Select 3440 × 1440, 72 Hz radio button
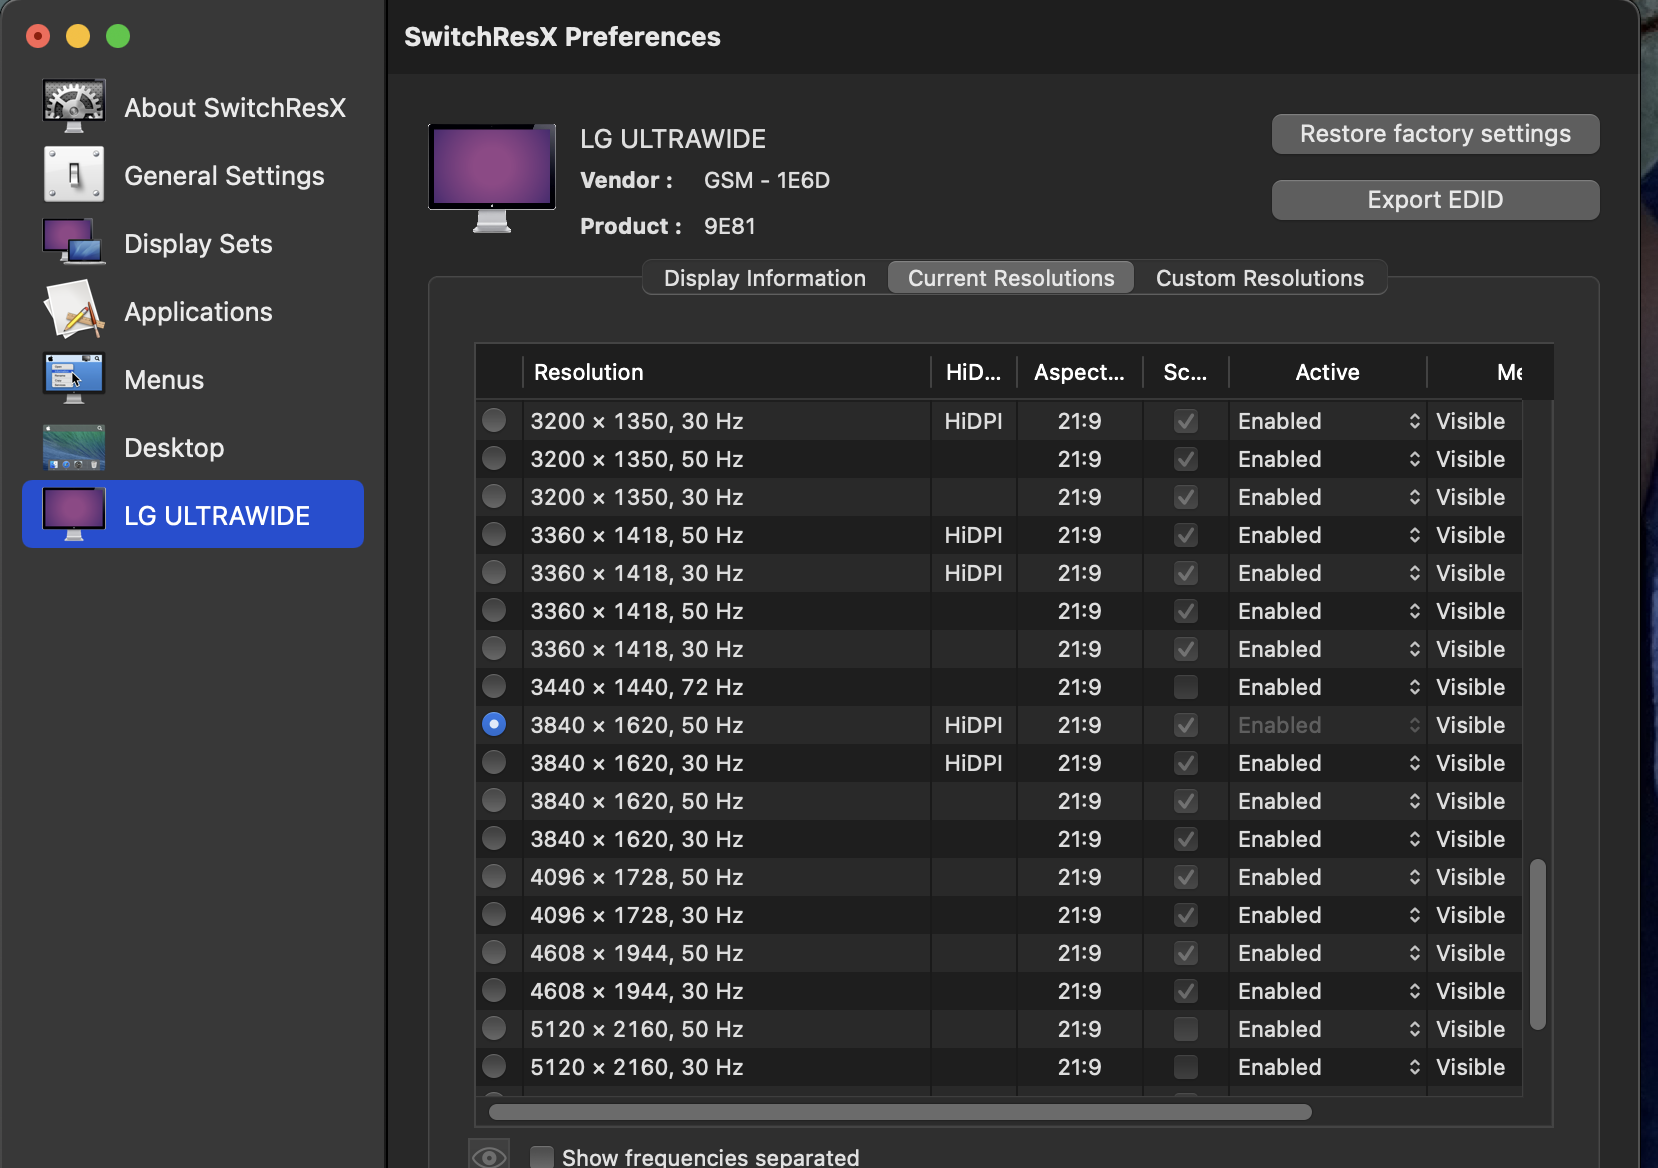The width and height of the screenshot is (1658, 1168). point(494,686)
